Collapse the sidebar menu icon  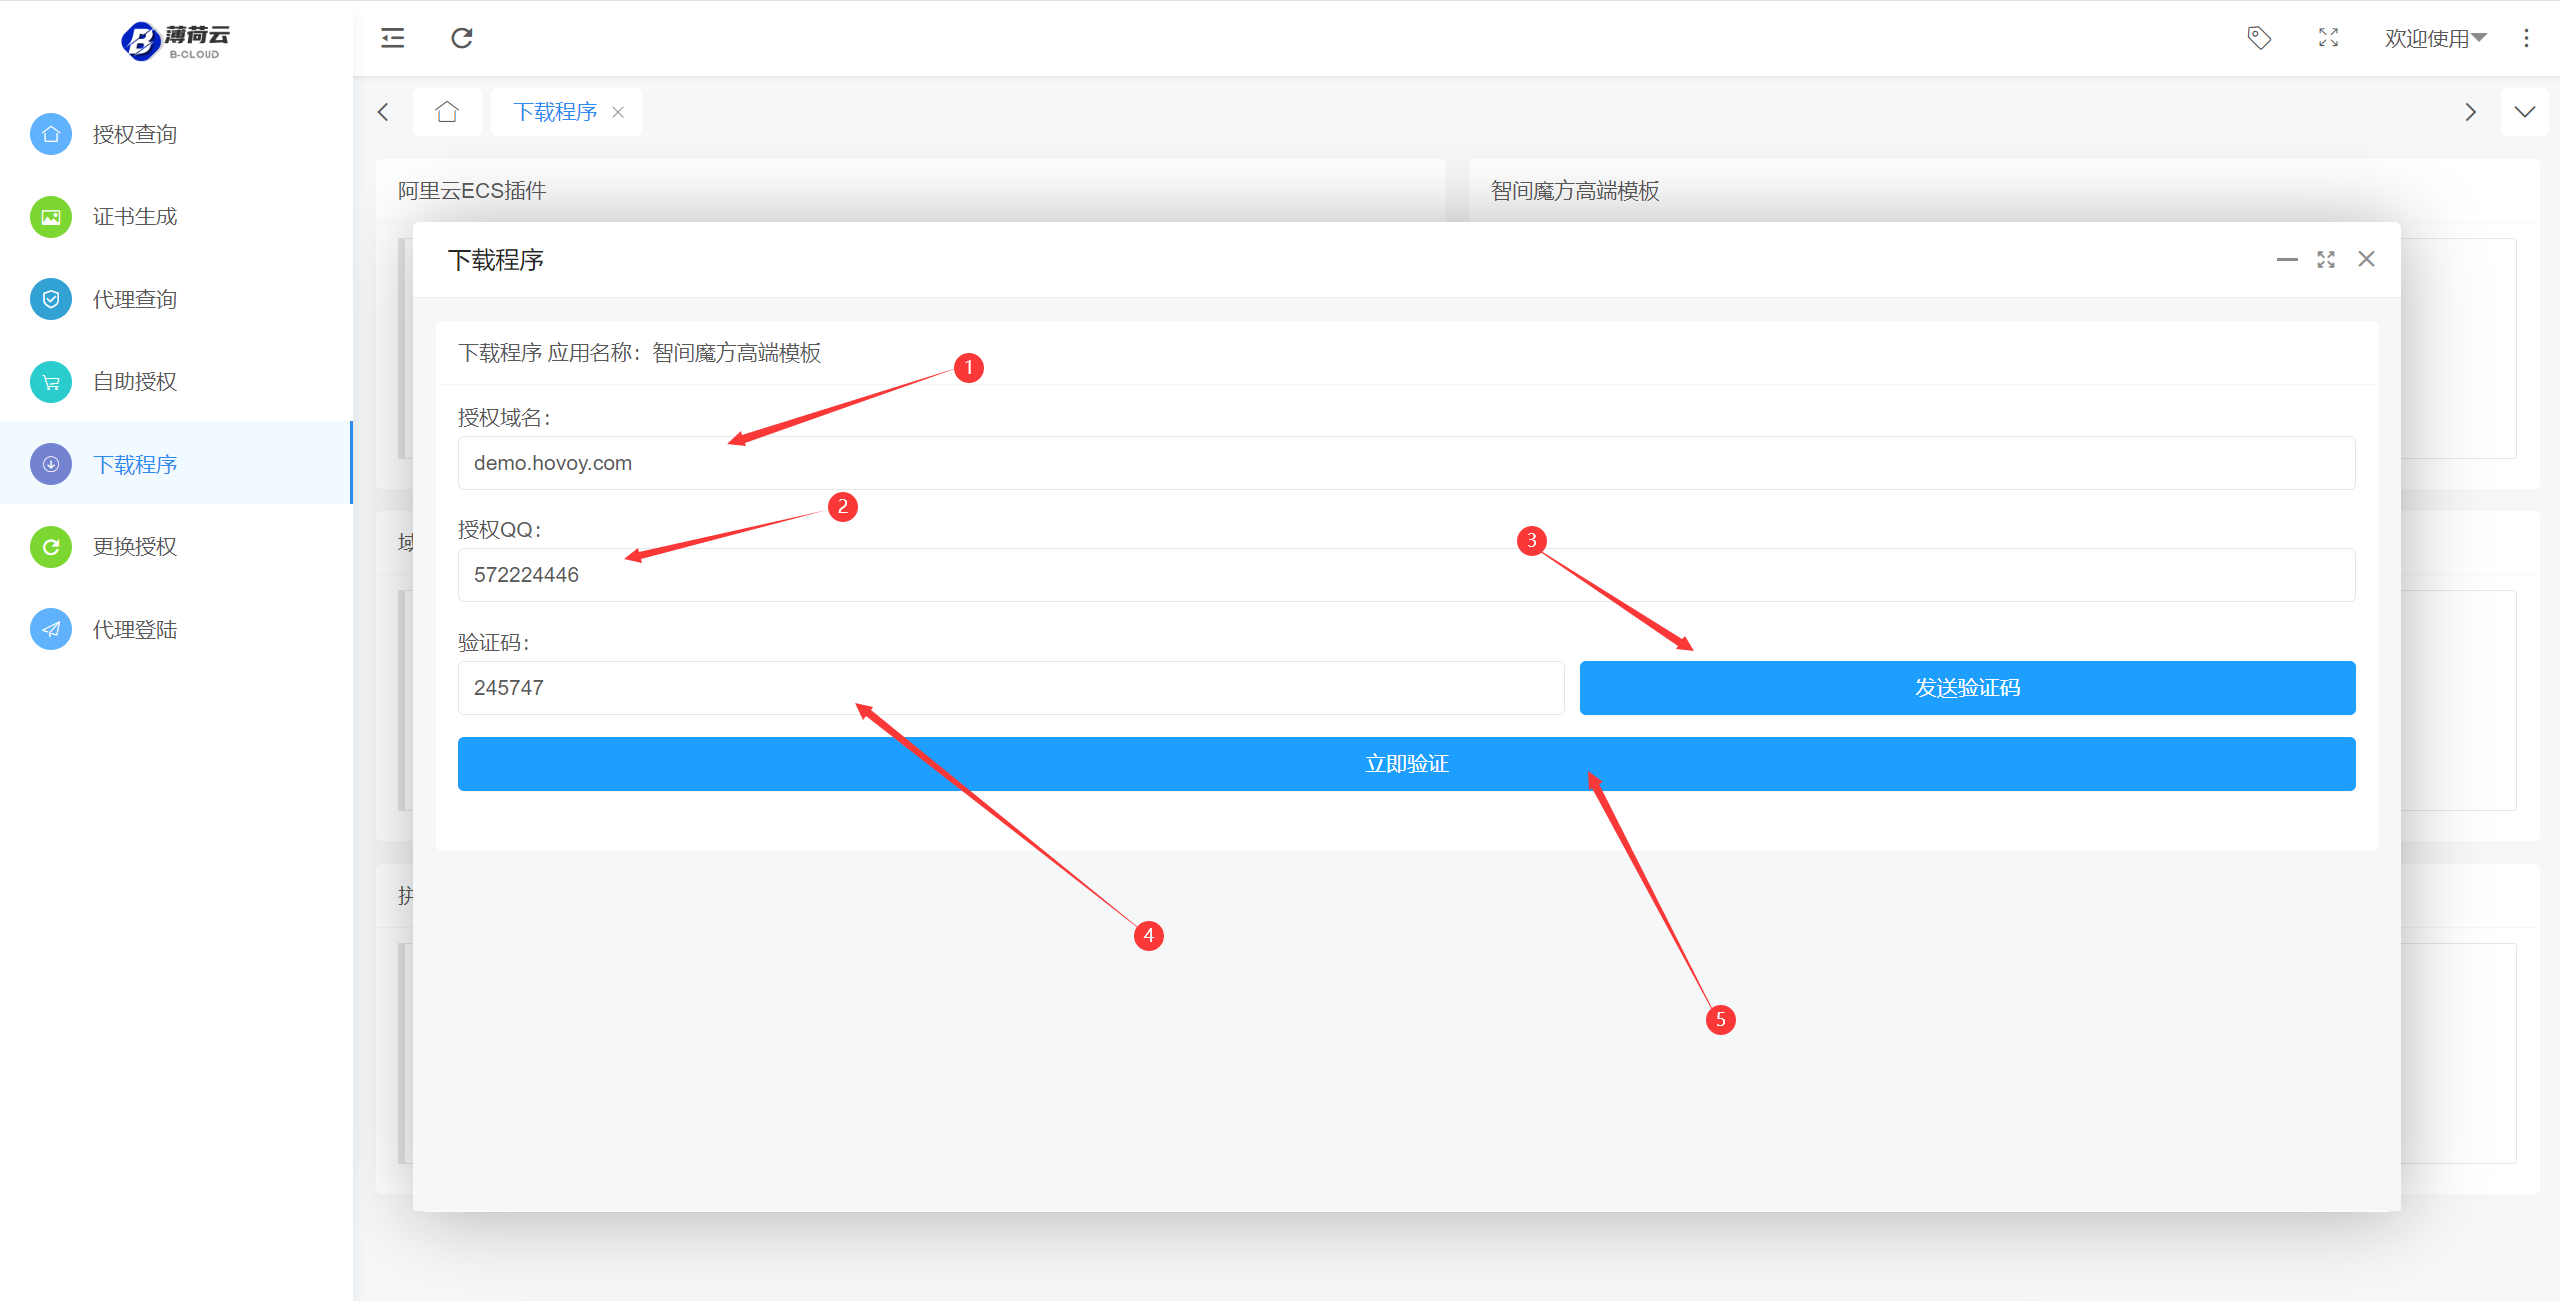pyautogui.click(x=392, y=38)
